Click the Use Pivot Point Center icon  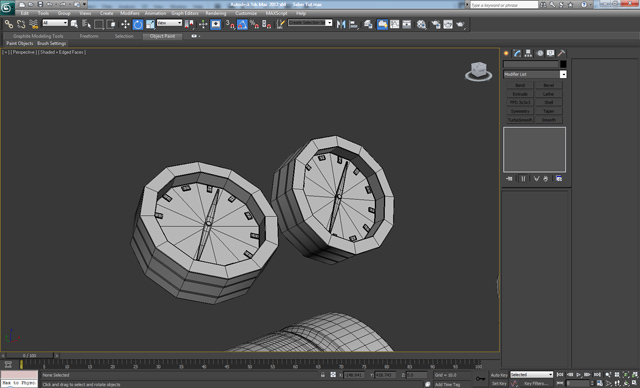(189, 24)
